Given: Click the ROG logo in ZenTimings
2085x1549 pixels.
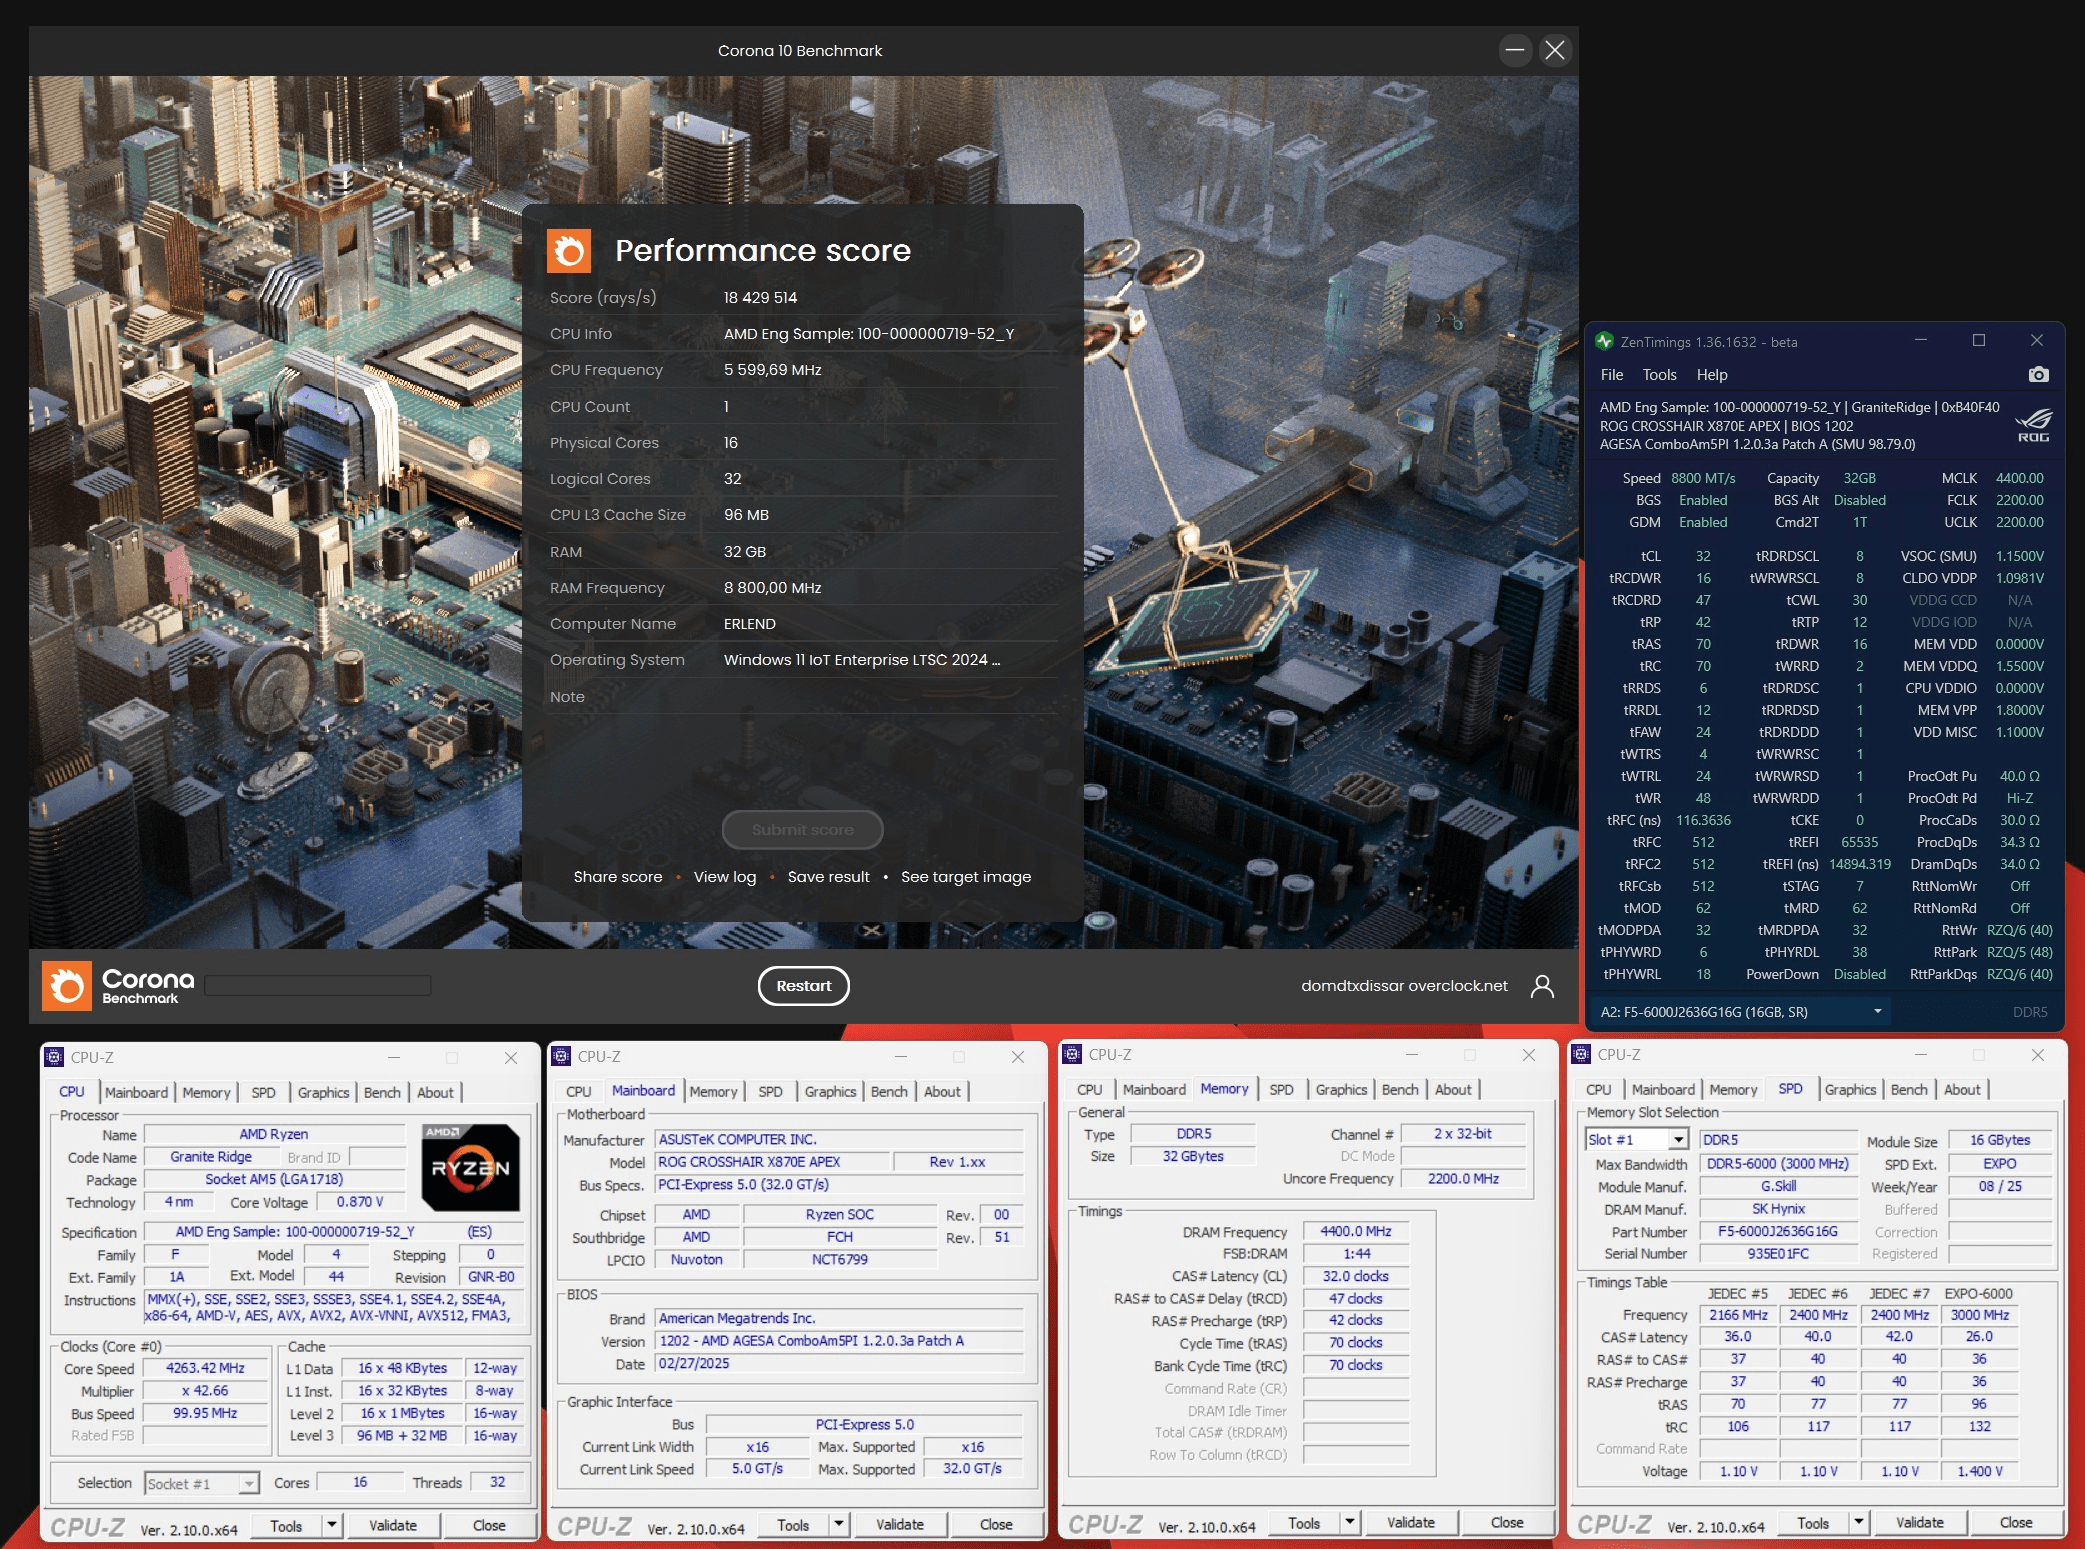Looking at the screenshot, I should [2033, 424].
